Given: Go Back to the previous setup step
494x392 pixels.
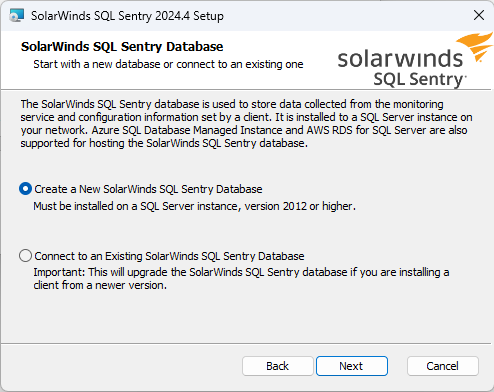Looking at the screenshot, I should [x=278, y=366].
